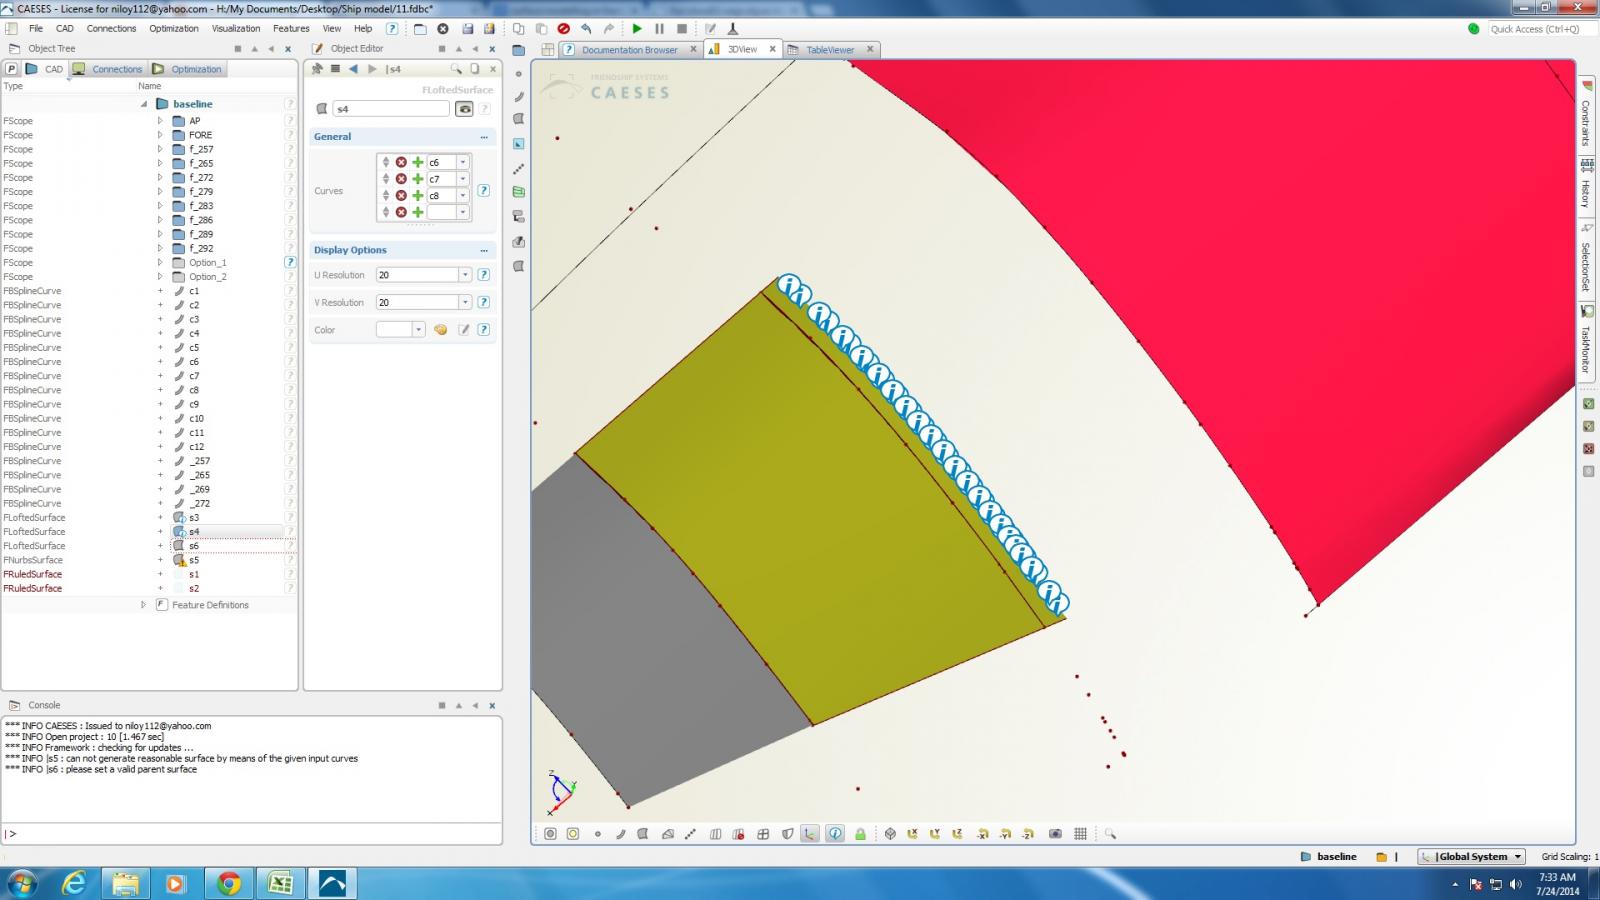Toggle the grid display icon in 3D toolbar

(x=1080, y=833)
